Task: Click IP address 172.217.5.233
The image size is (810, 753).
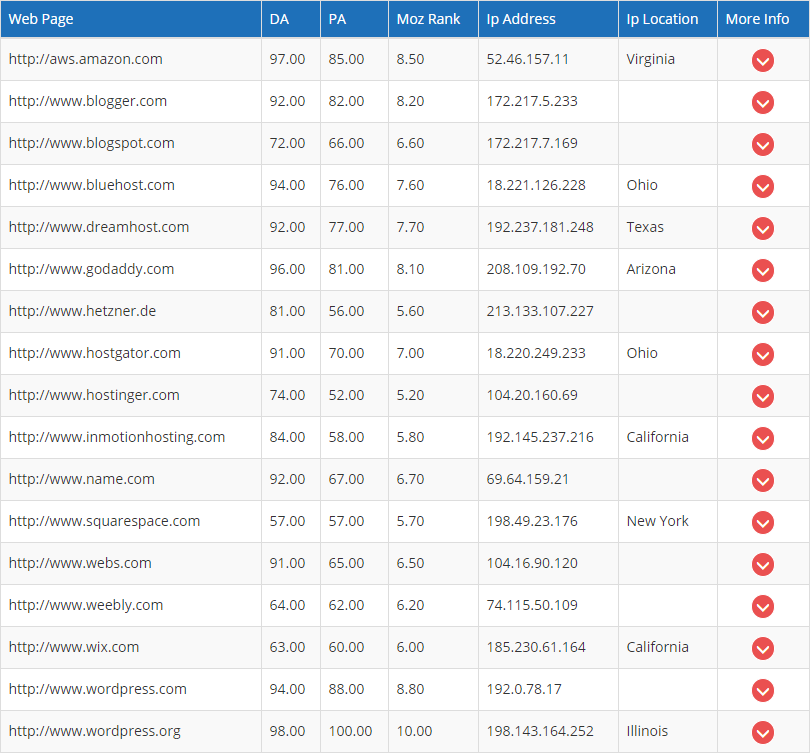Action: (532, 101)
